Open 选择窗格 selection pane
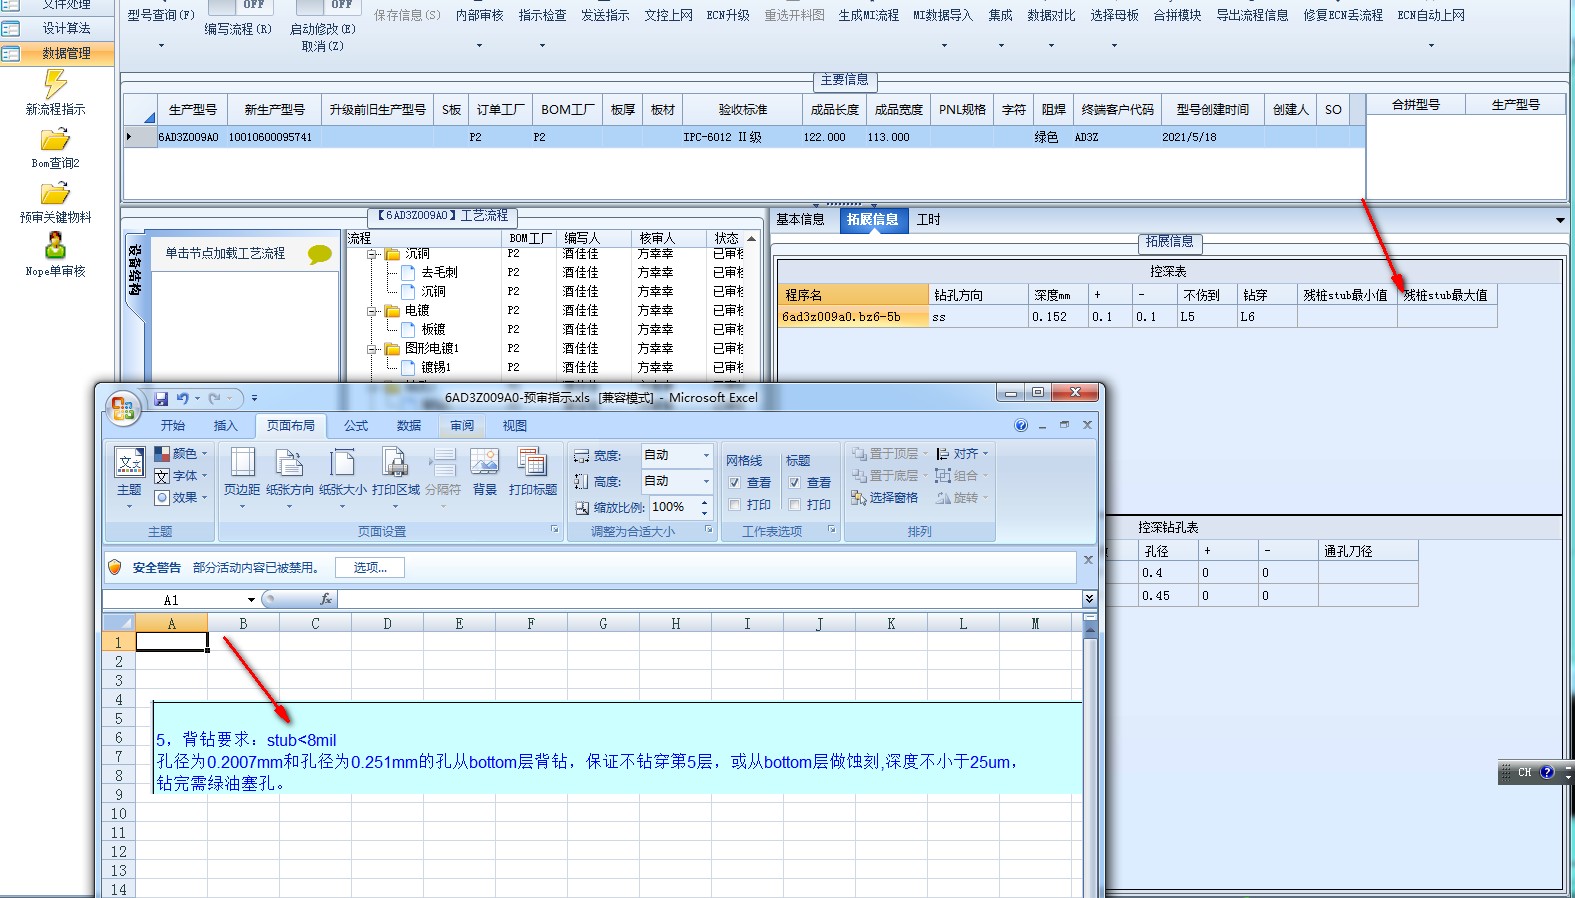Screen dimensions: 1575x898 pyautogui.click(x=885, y=497)
